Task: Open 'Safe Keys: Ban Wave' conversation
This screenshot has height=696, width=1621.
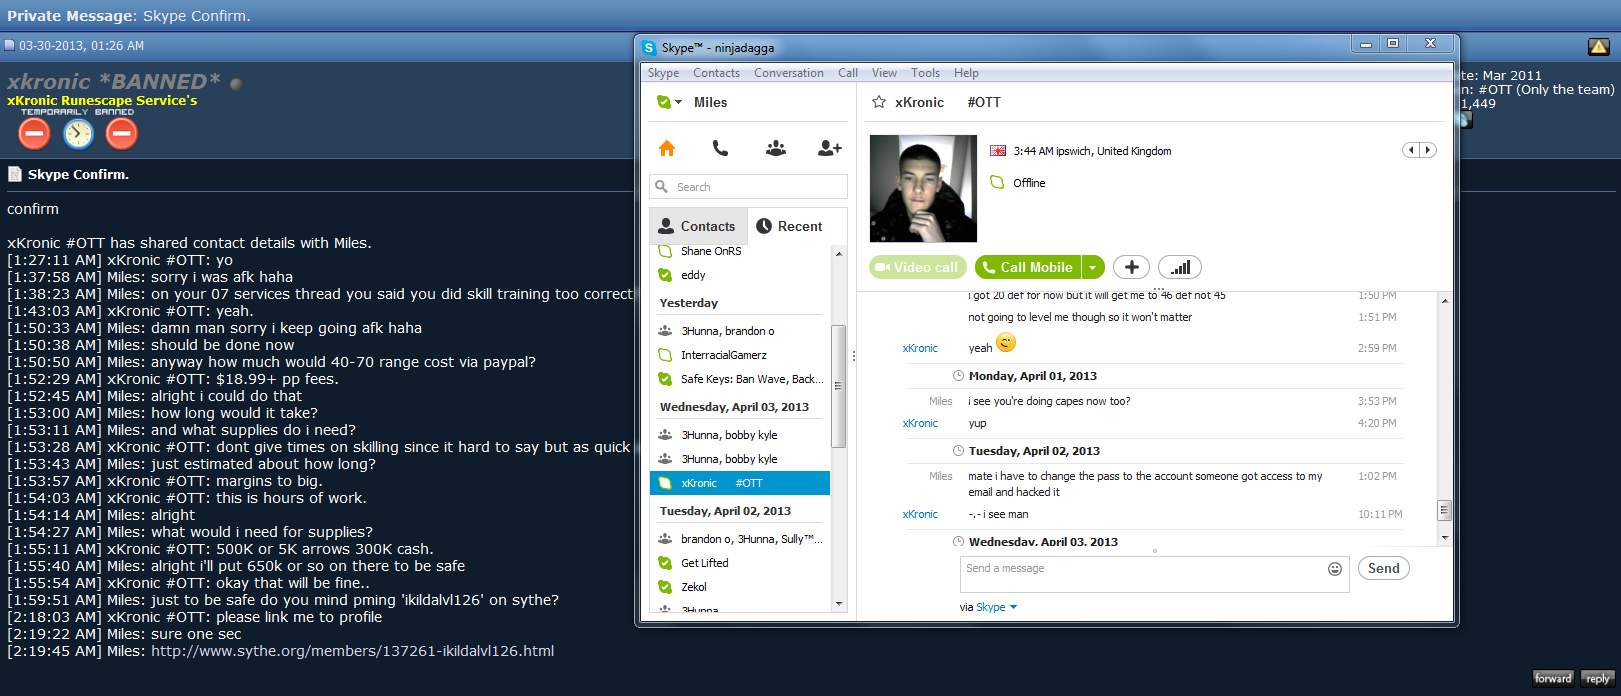Action: [x=740, y=379]
